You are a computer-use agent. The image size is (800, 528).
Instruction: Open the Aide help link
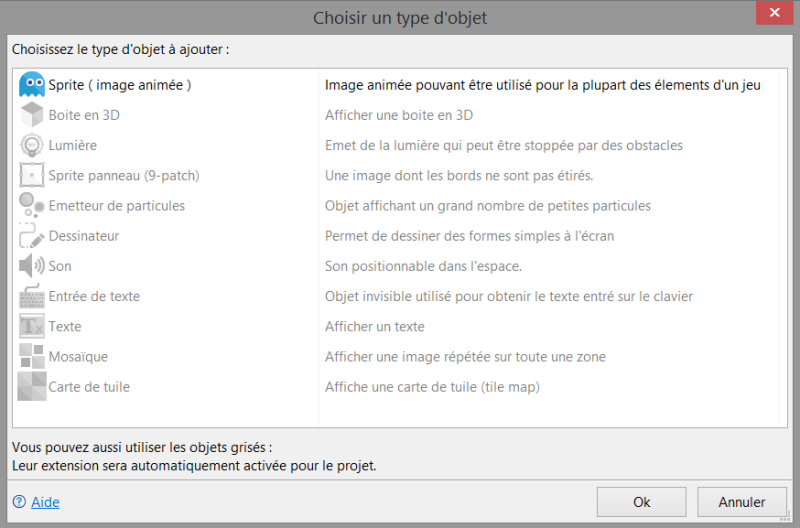pos(45,502)
